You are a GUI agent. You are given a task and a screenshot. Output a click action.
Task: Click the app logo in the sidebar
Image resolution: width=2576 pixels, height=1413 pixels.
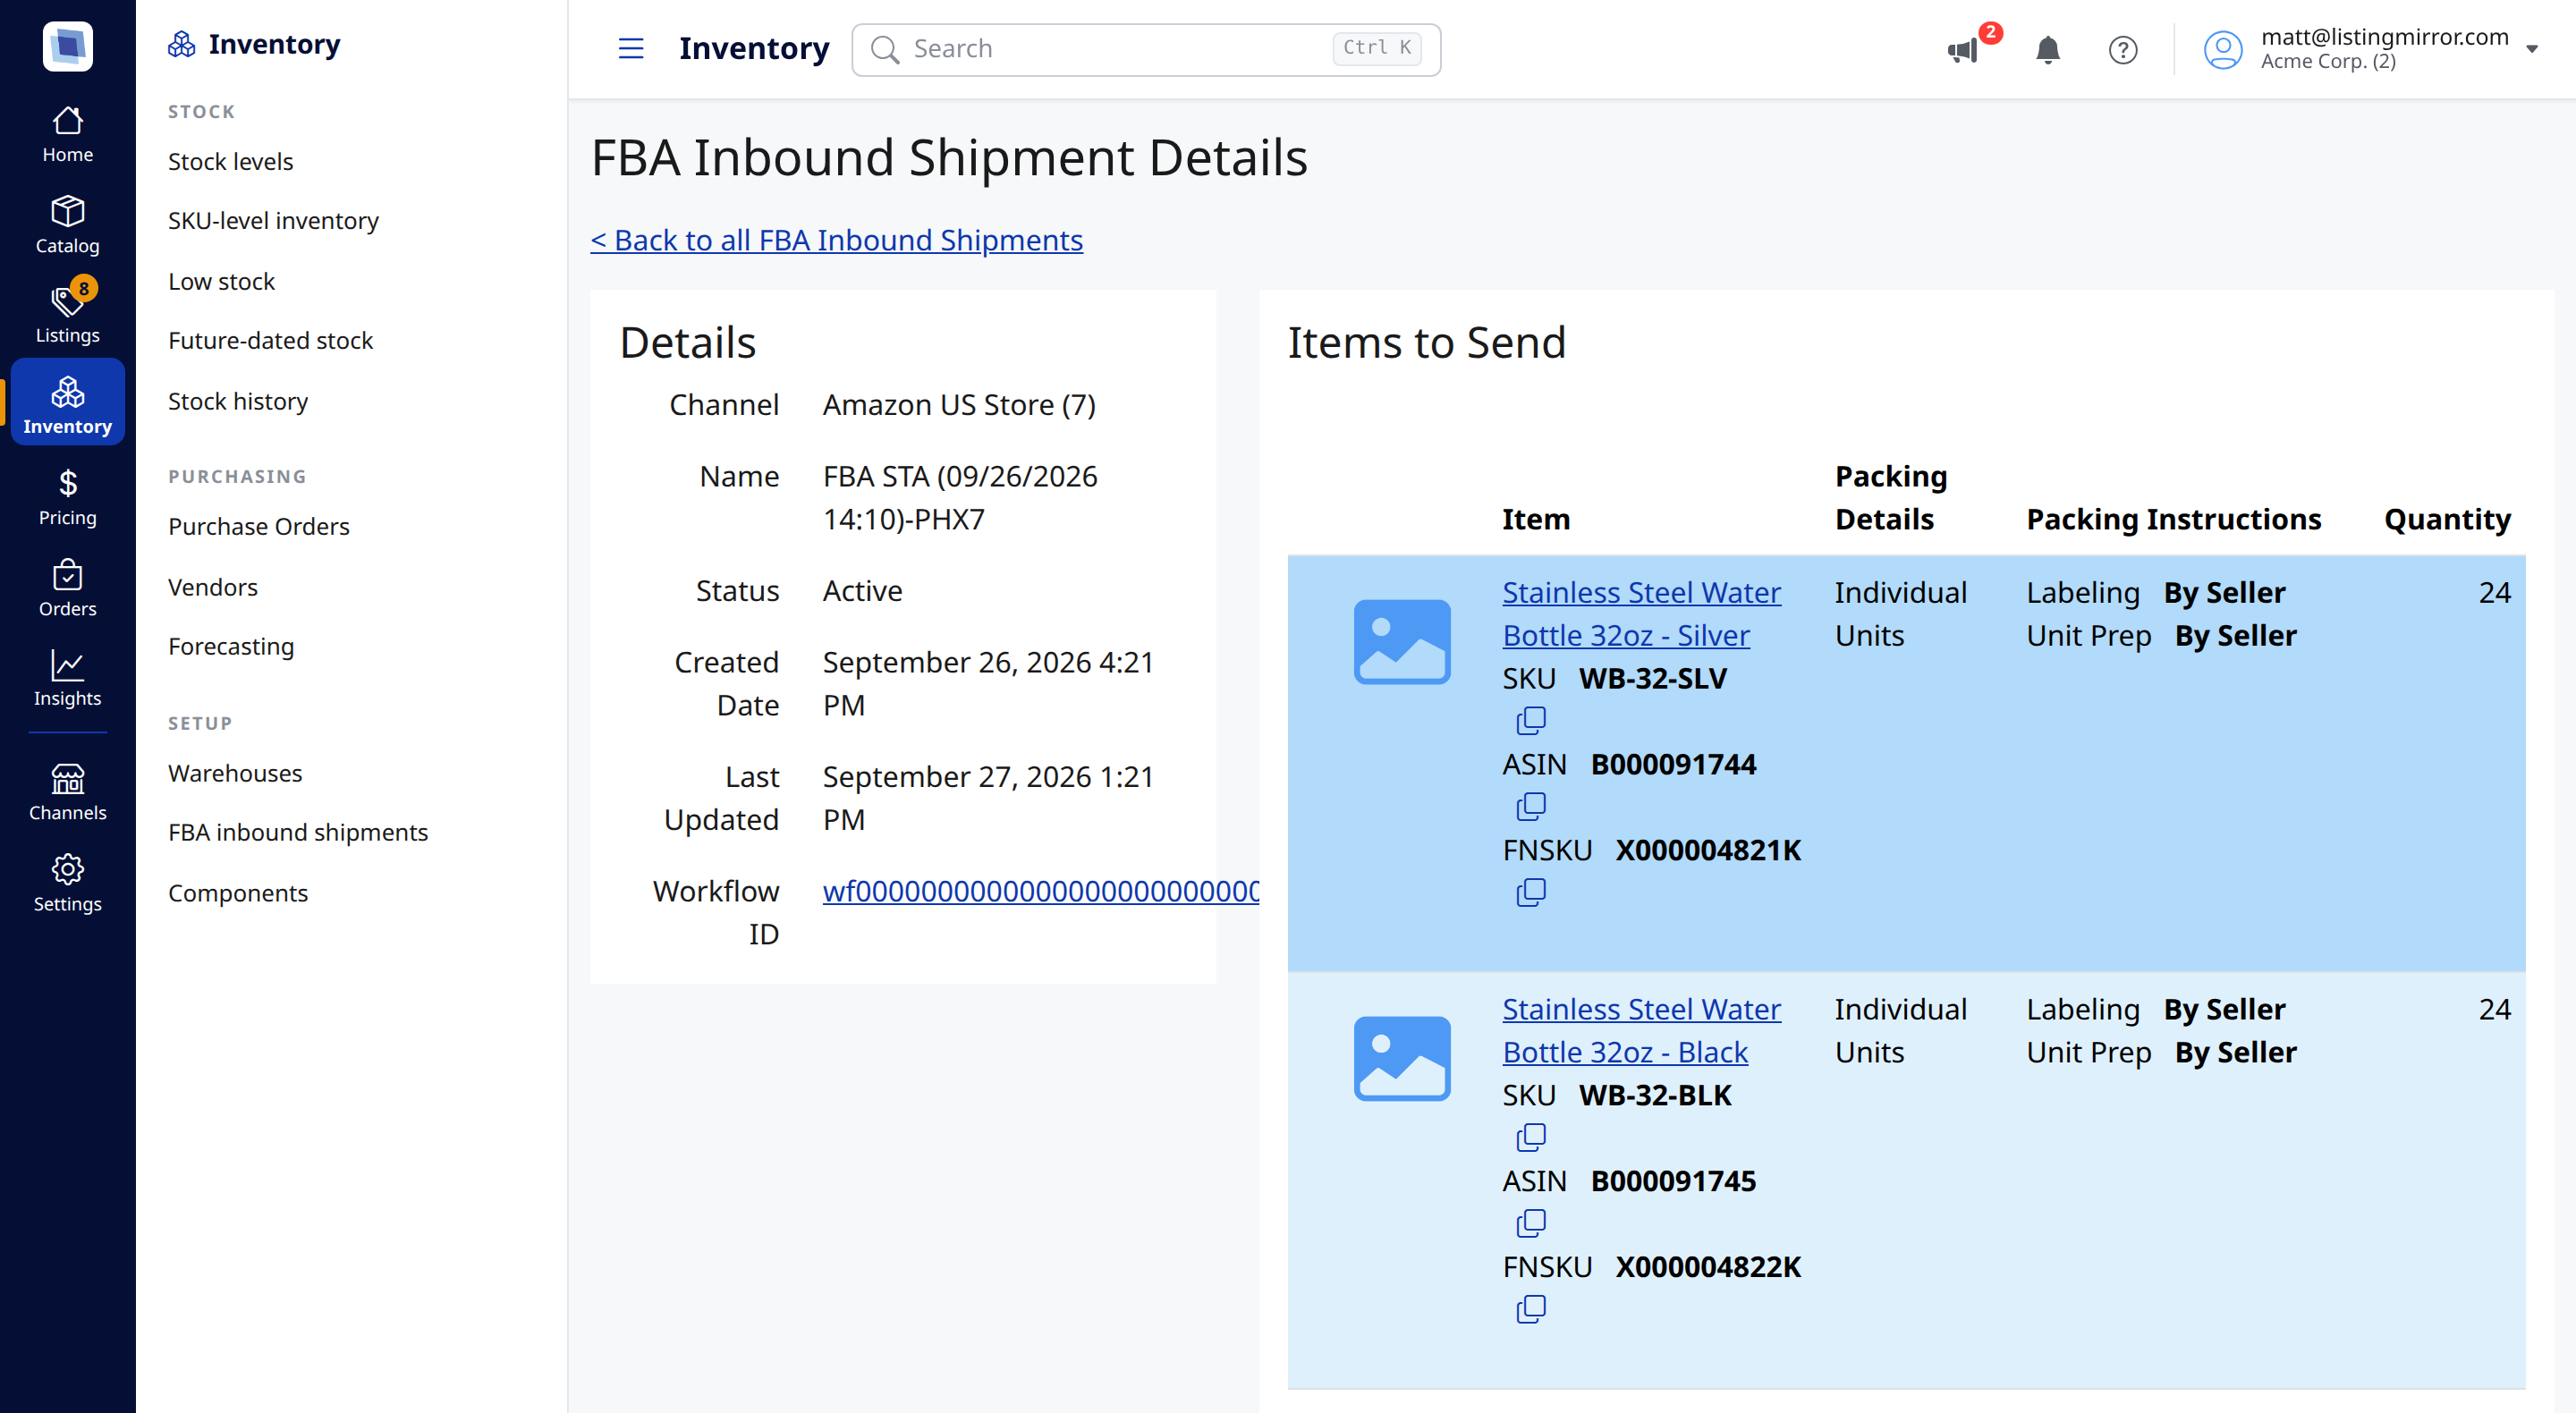coord(67,46)
